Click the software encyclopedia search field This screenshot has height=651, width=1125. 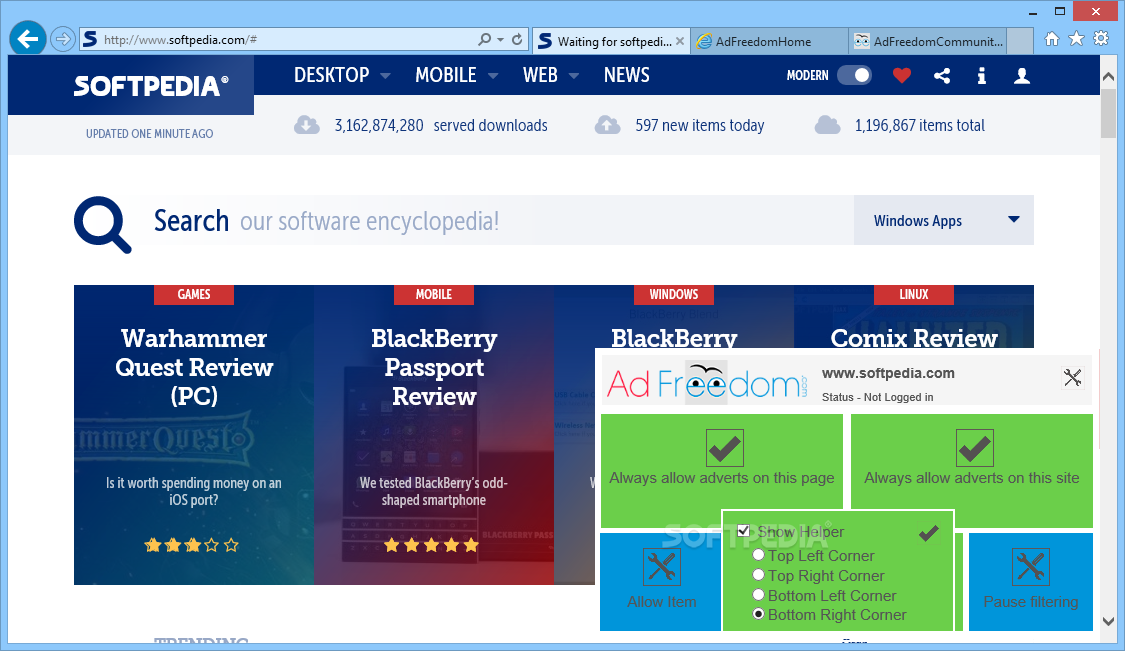pos(496,220)
